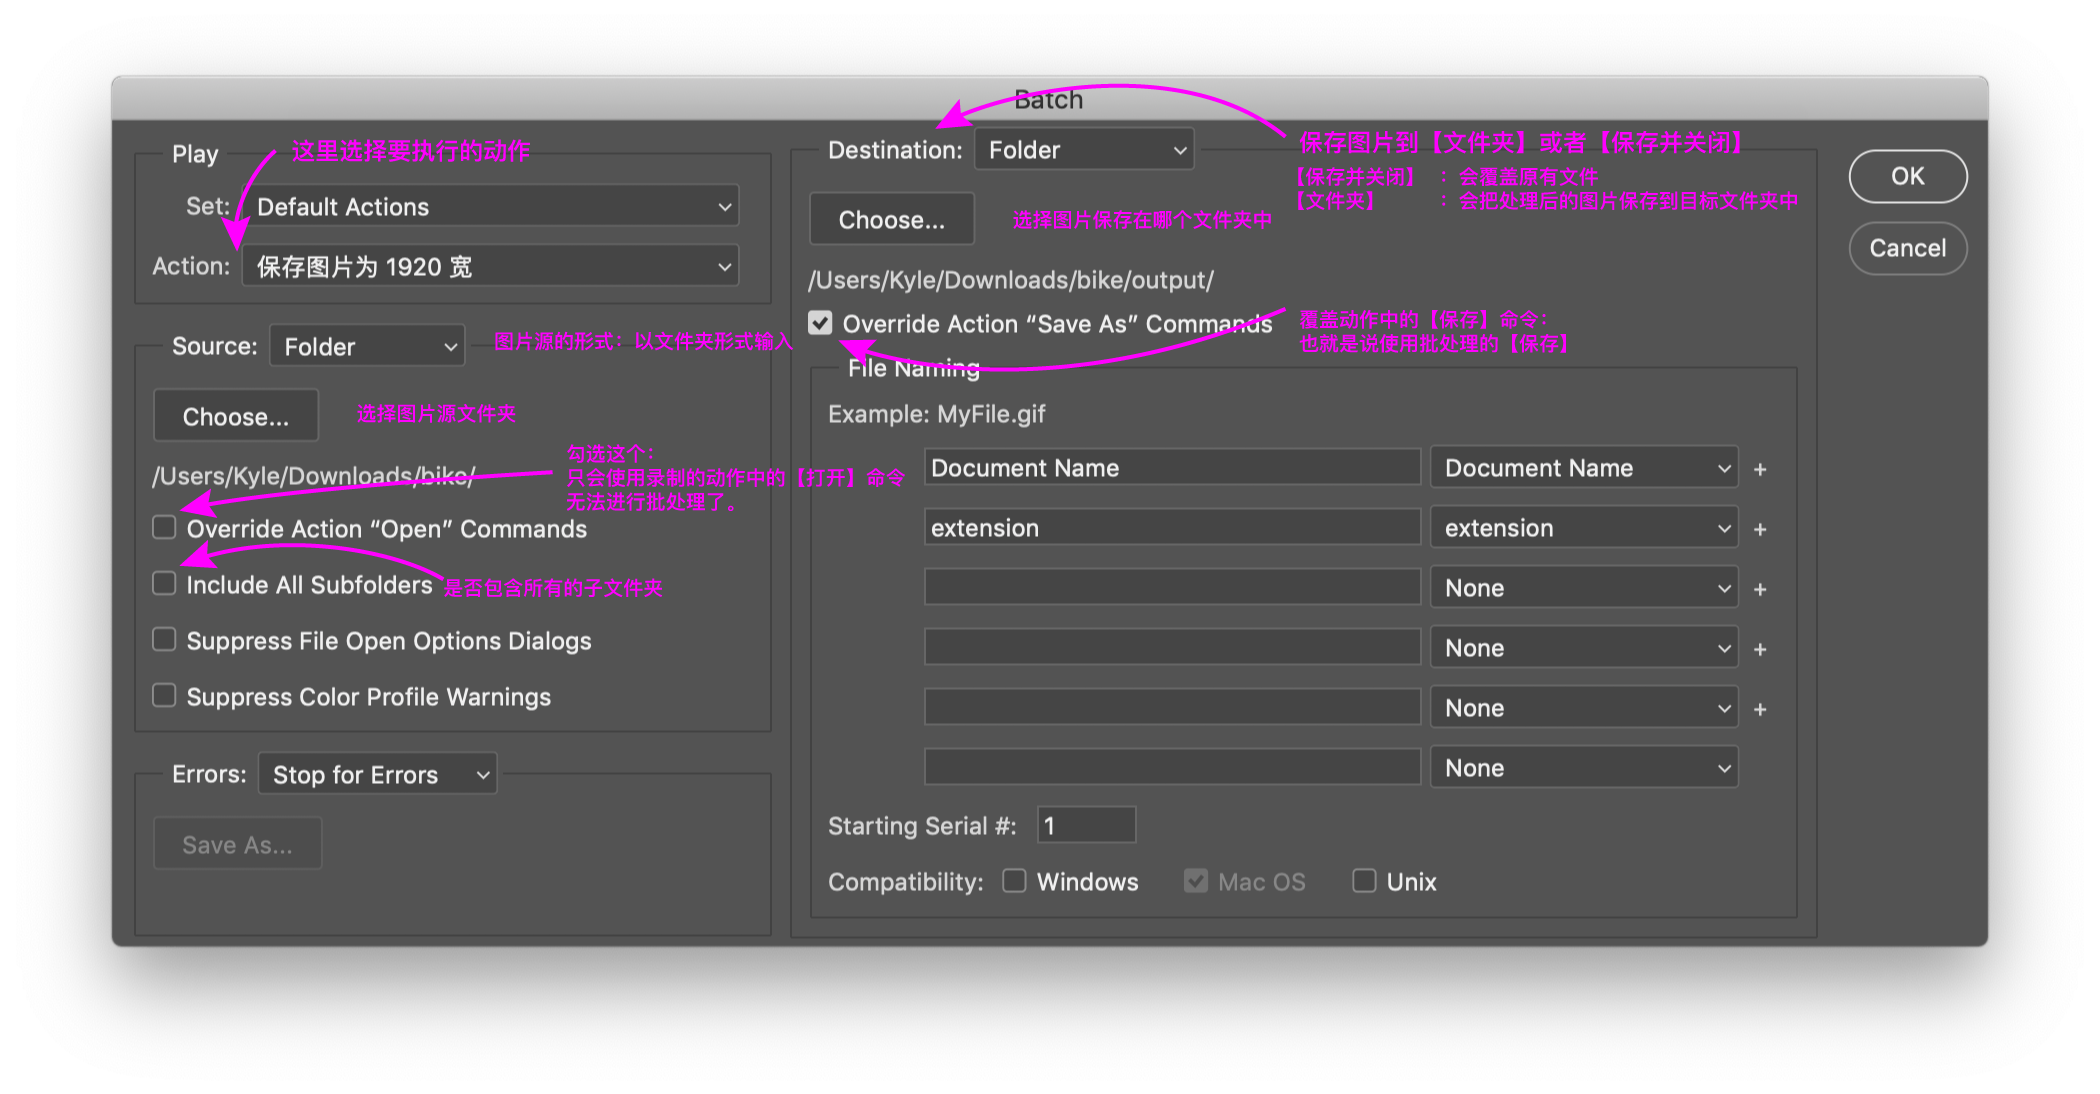
Task: Click OK to run the batch
Action: [1907, 176]
